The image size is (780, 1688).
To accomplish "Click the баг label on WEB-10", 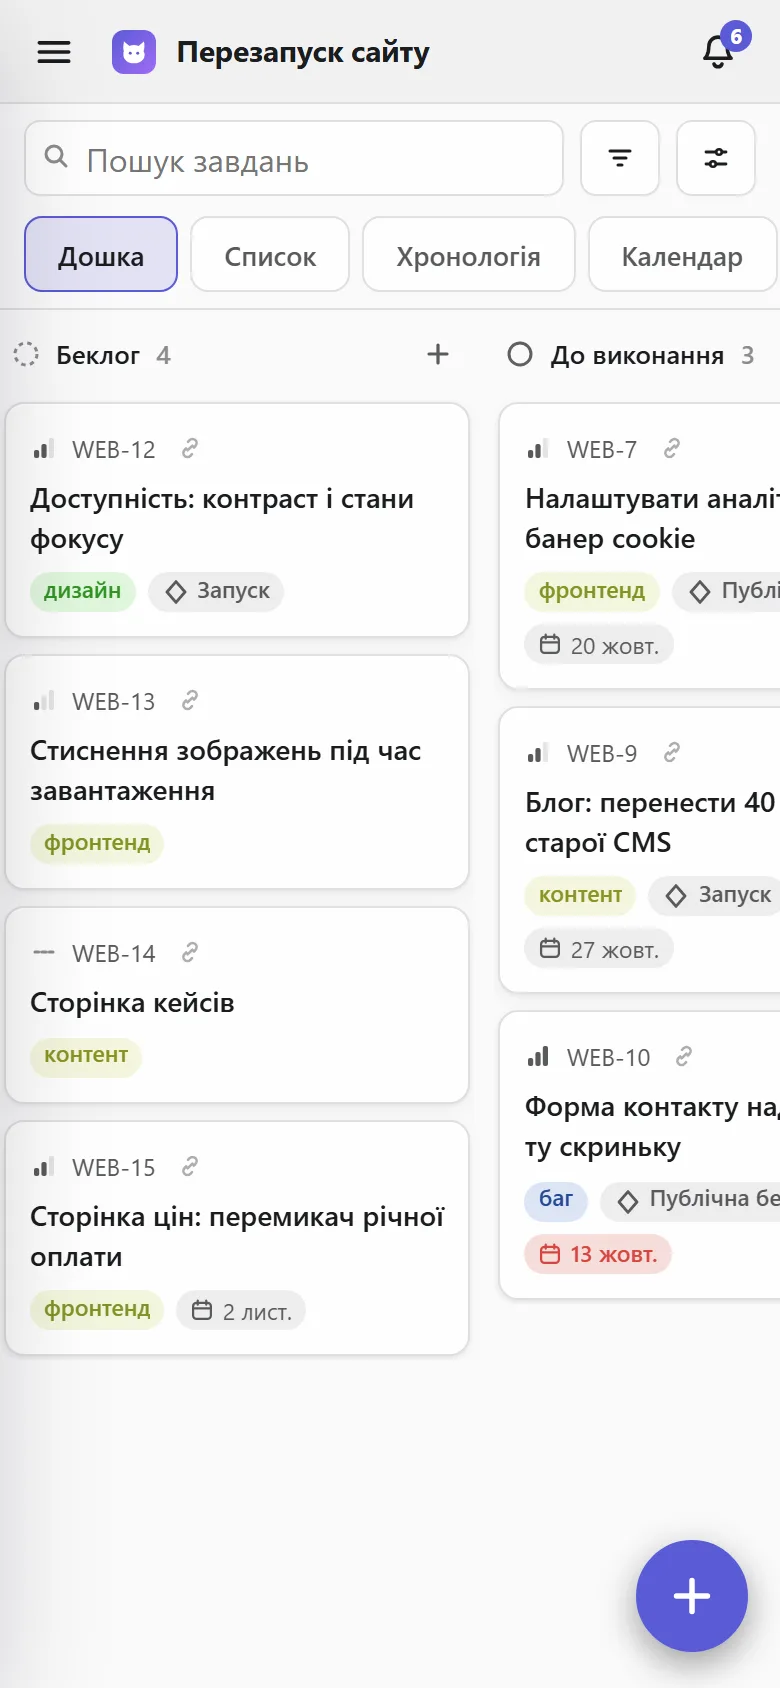I will tap(556, 1199).
